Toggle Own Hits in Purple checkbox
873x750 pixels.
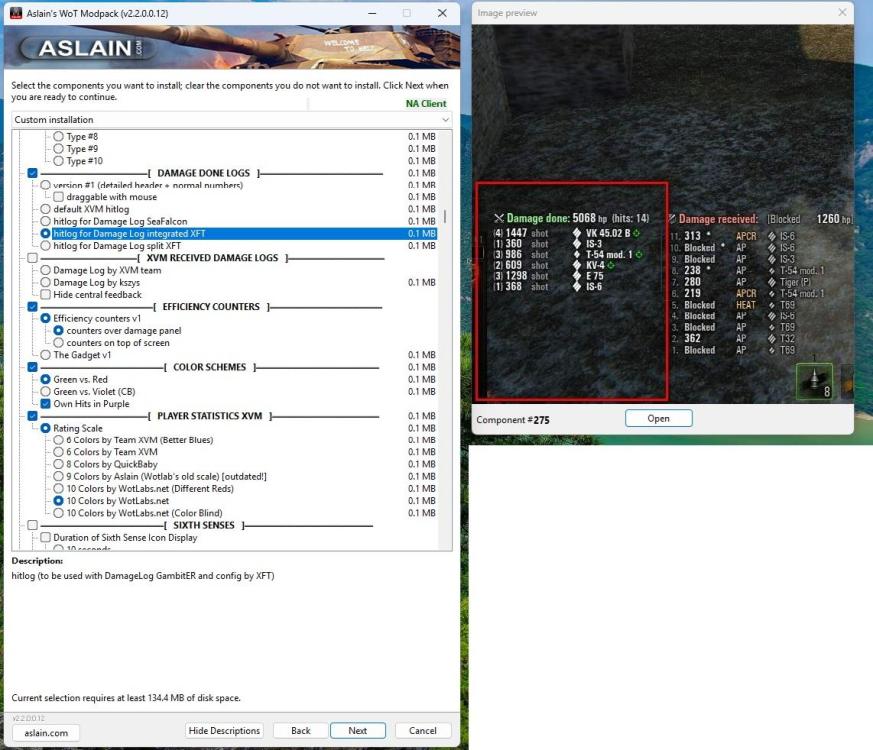click(x=46, y=404)
